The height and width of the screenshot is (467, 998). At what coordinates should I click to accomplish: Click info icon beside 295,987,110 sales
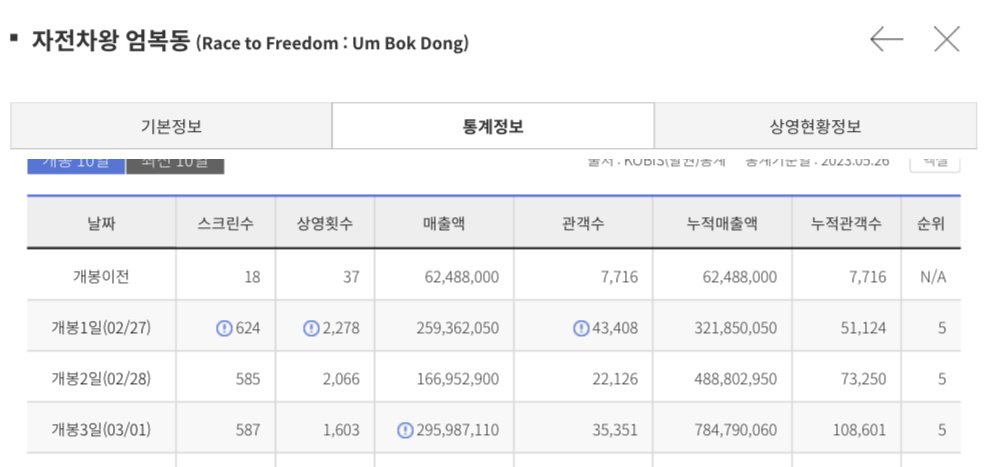(x=405, y=431)
